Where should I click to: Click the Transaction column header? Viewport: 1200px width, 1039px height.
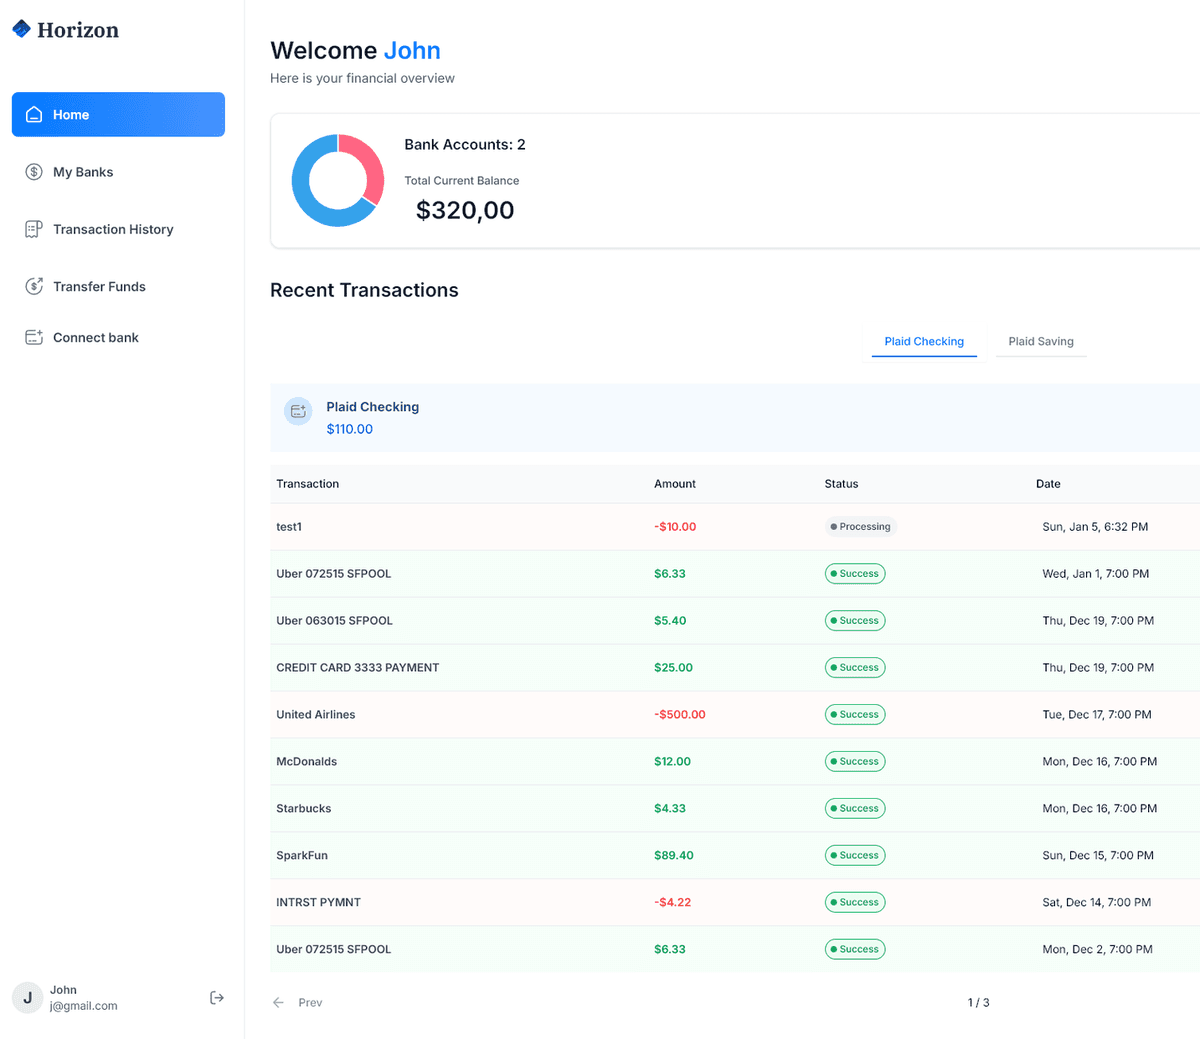pos(308,484)
